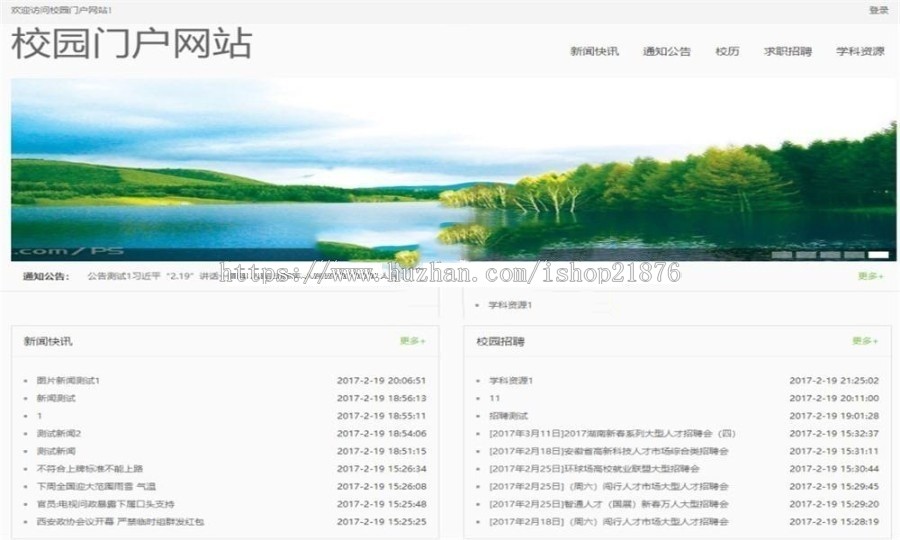Image resolution: width=900 pixels, height=540 pixels.
Task: Click the lake landscape banner image
Action: coord(453,170)
